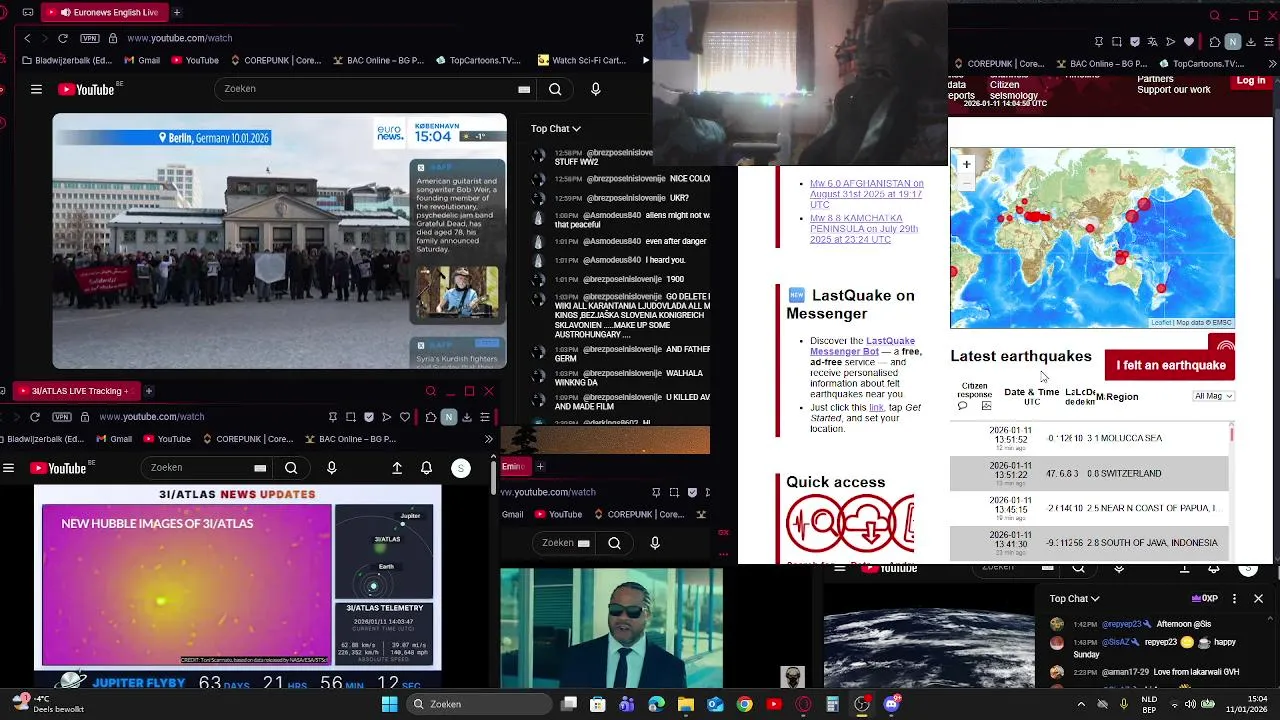Open the TopCartoons.TV bookmark in the Euronews window

click(478, 60)
